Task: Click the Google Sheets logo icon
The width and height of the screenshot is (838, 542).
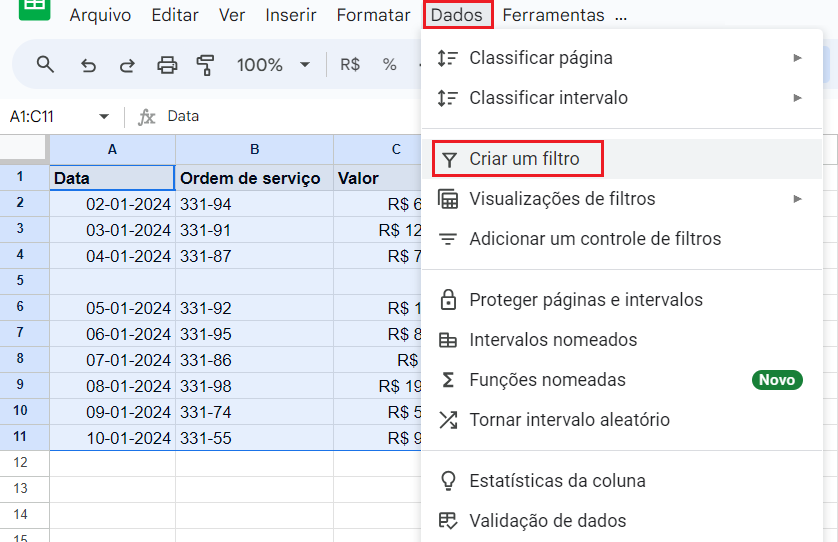Action: pos(35,9)
